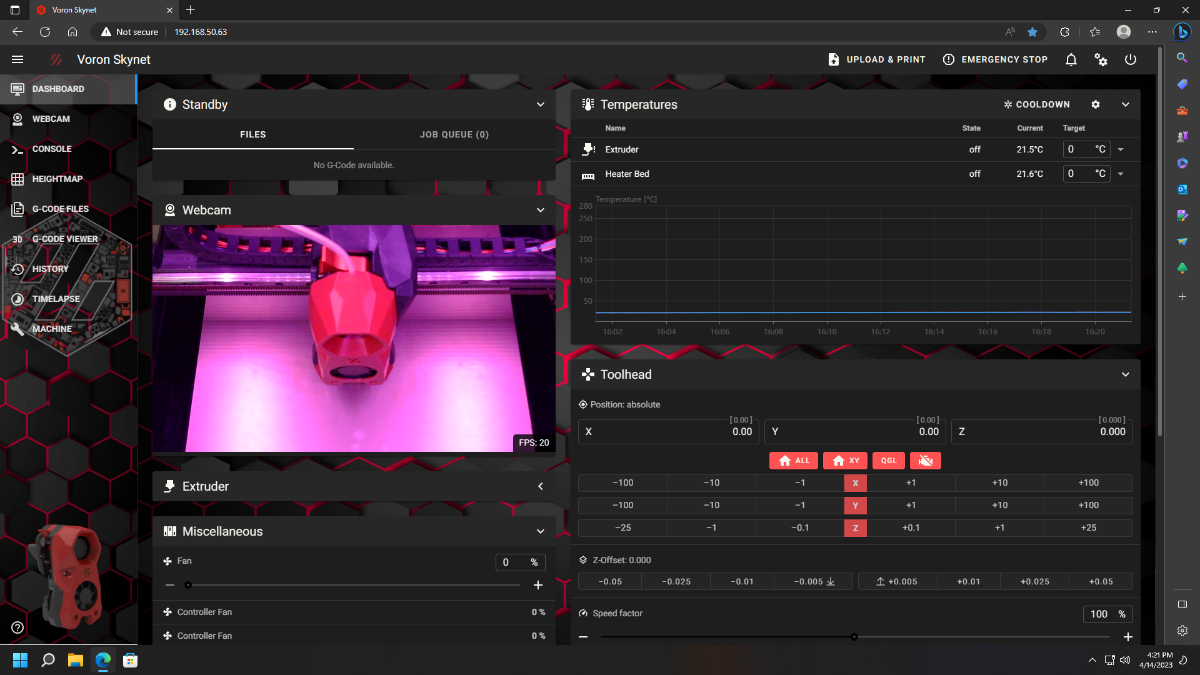Open Extruder temperature presets dropdown
1200x675 pixels.
pos(1120,150)
